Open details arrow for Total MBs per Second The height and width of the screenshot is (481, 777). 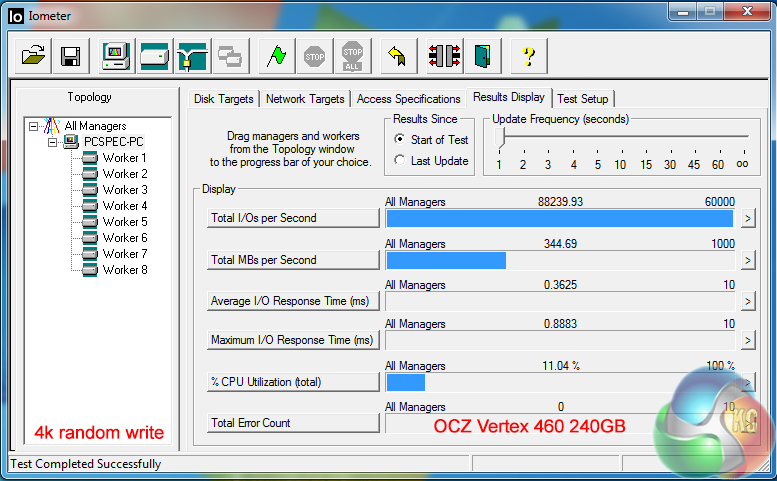tap(748, 260)
